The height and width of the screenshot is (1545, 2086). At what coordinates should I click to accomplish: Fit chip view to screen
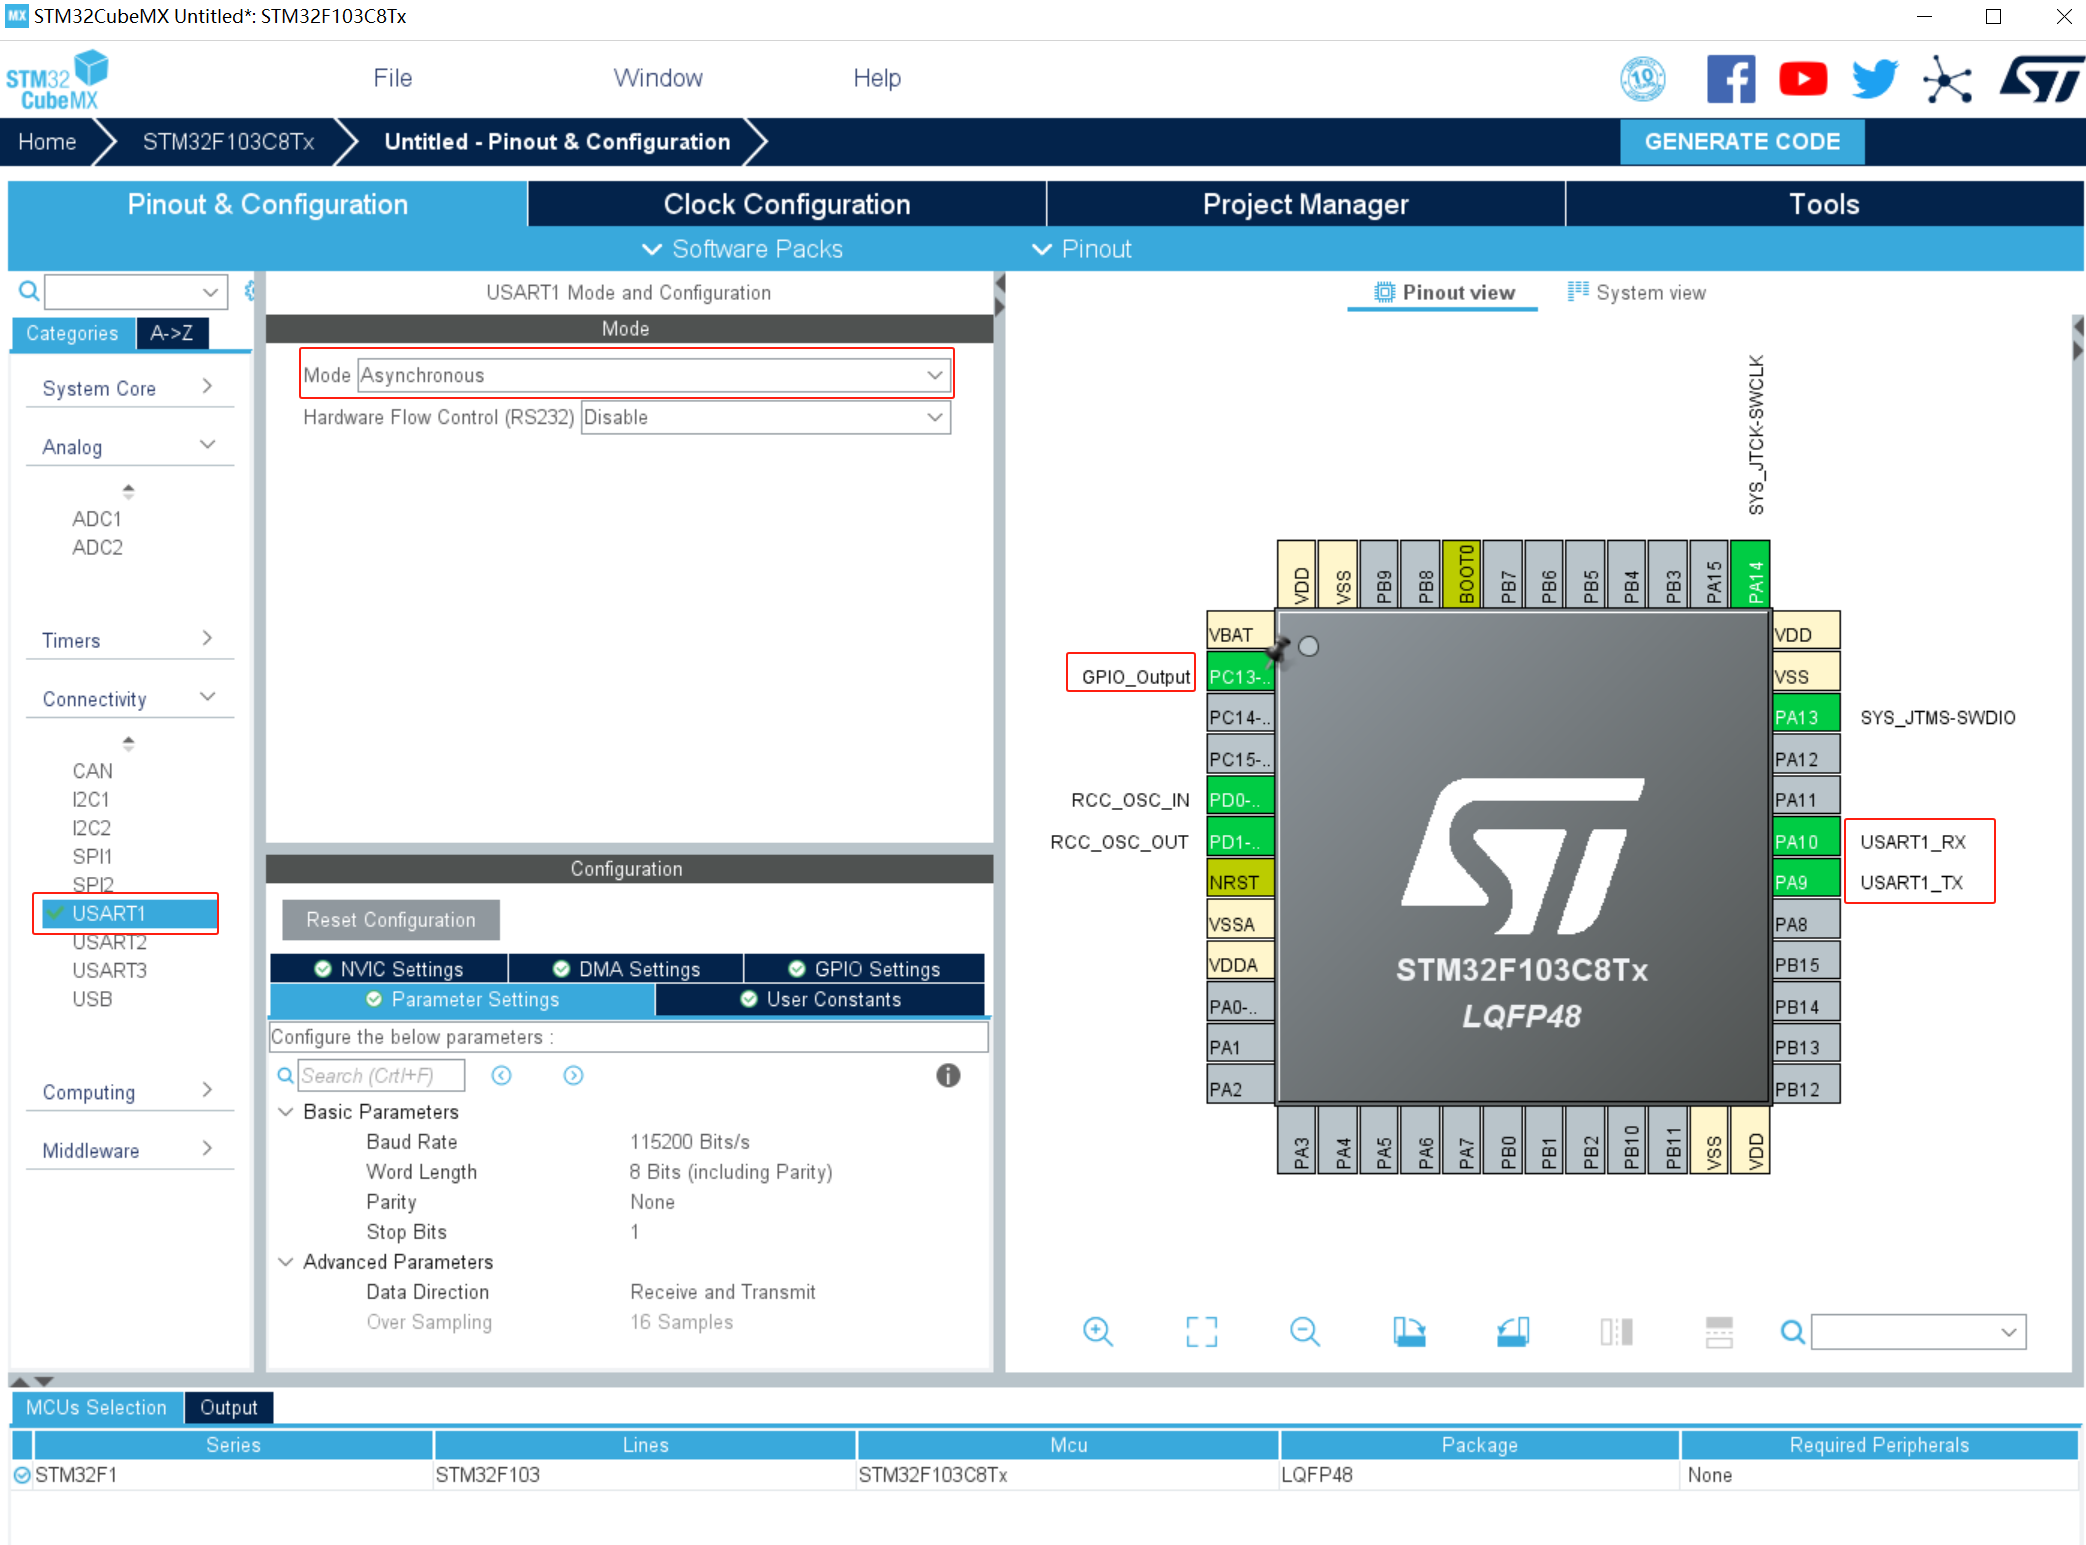point(1202,1331)
